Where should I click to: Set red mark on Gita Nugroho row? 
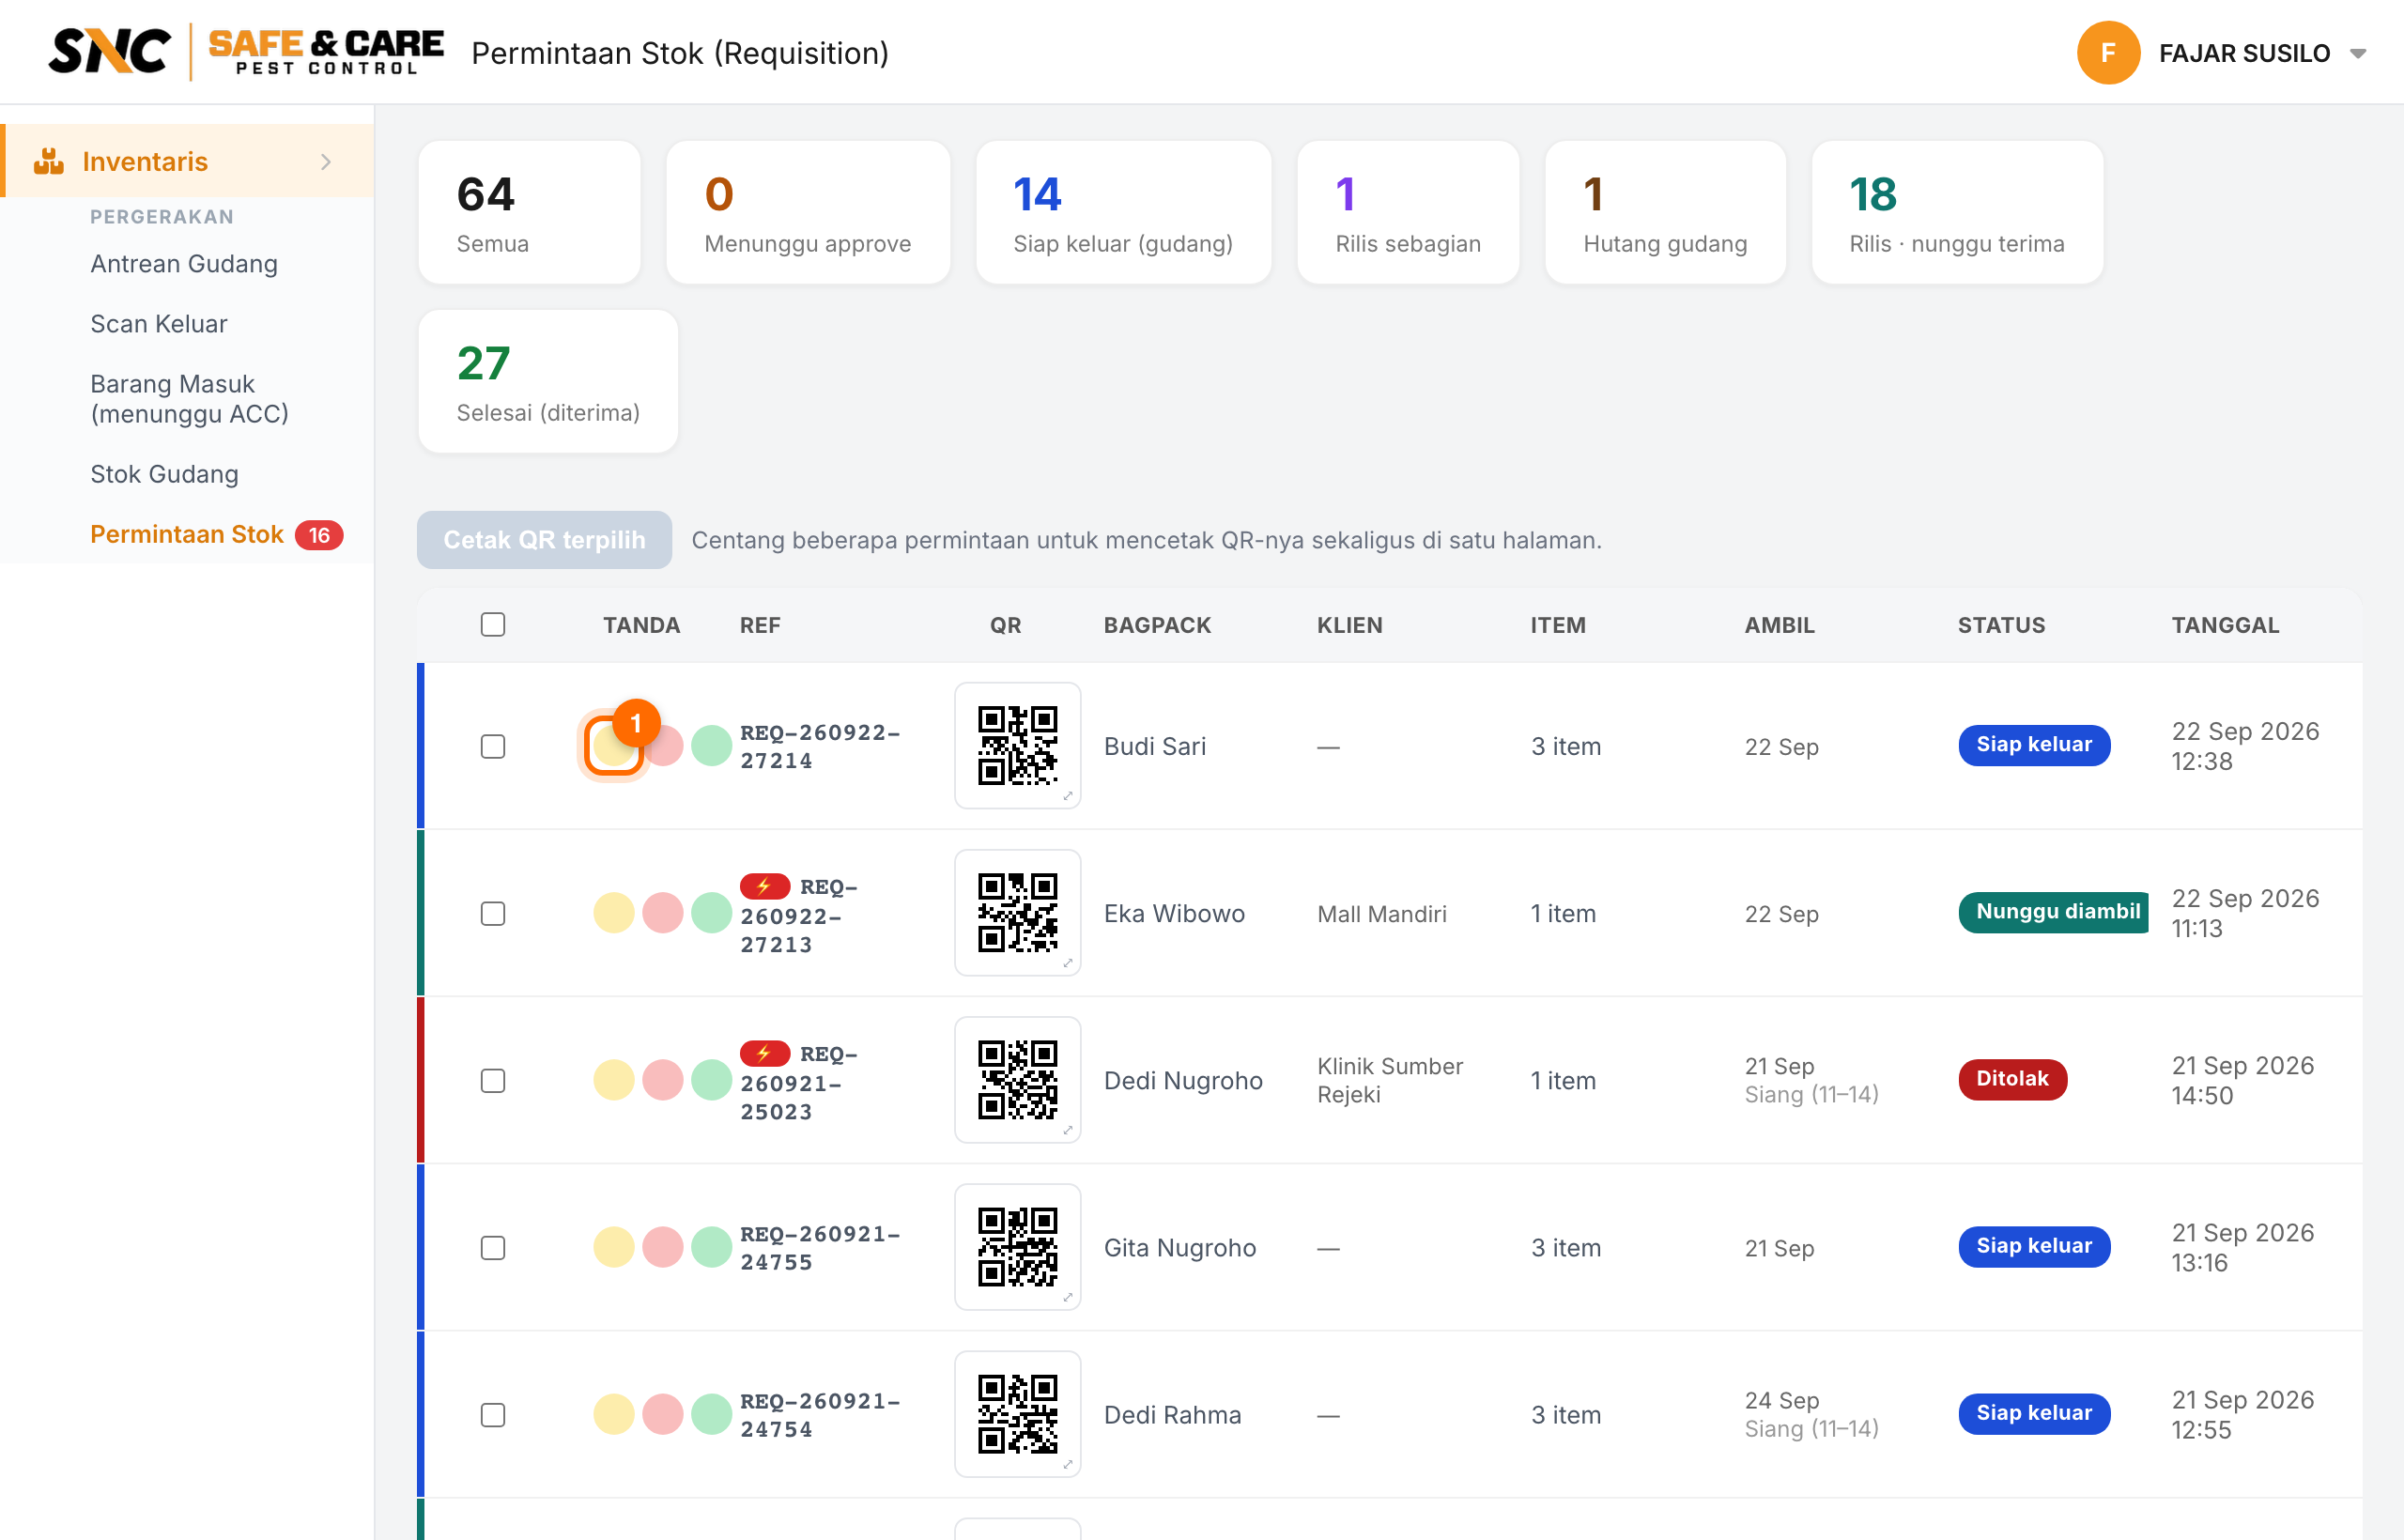click(x=663, y=1247)
